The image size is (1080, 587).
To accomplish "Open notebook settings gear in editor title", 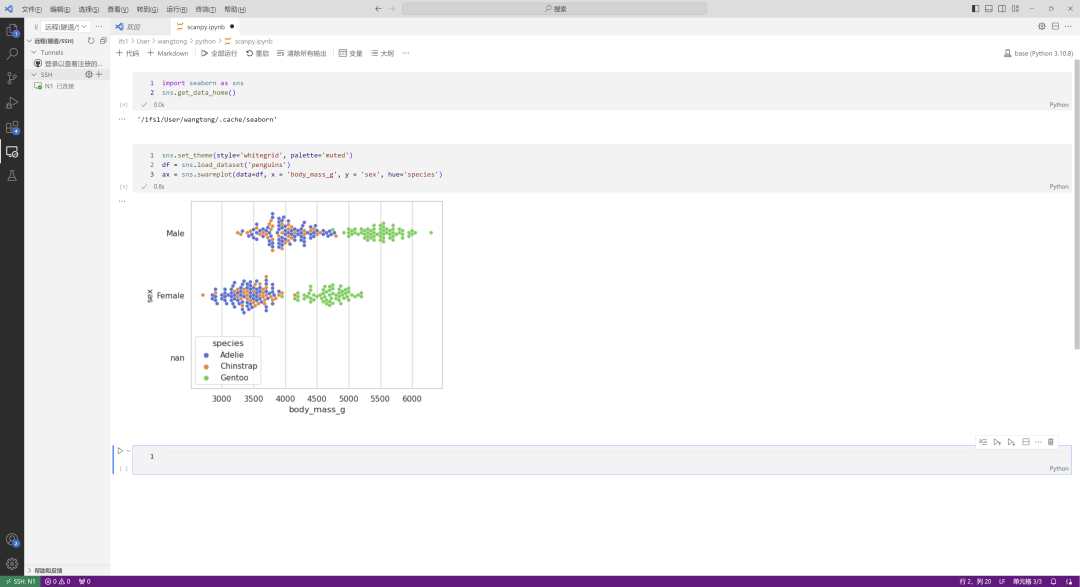I will point(1041,26).
